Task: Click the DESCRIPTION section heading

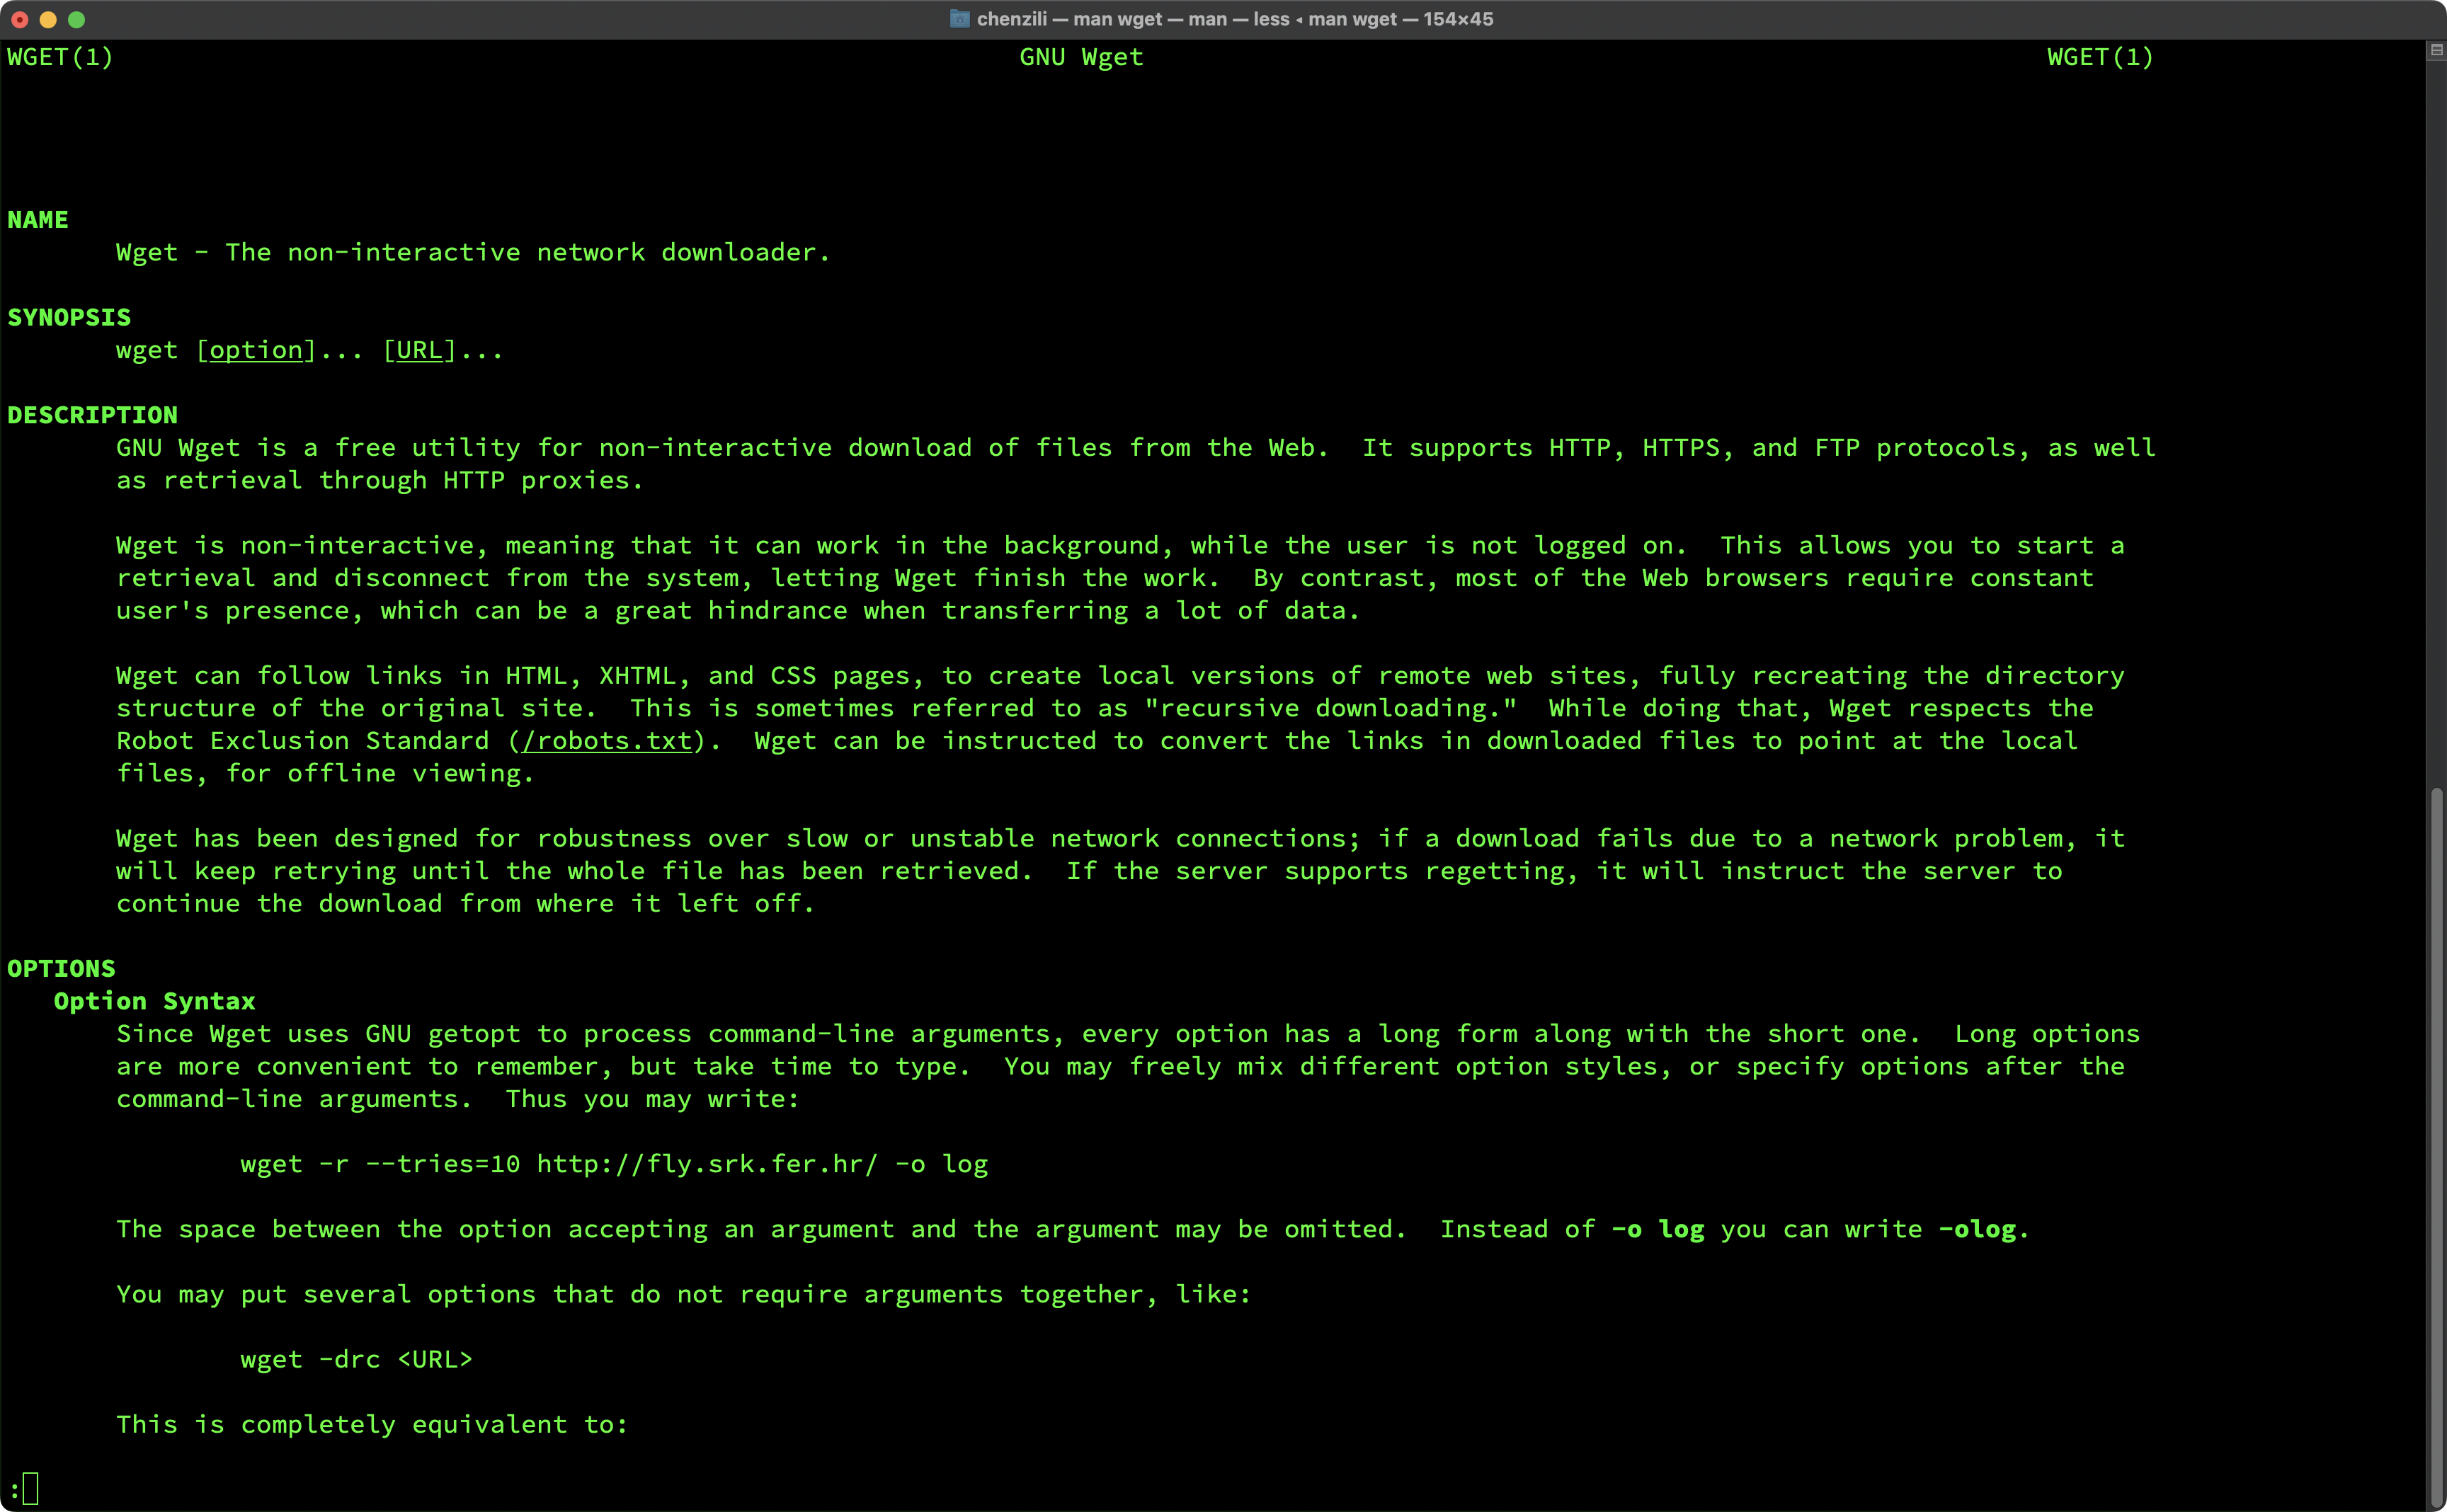Action: point(92,415)
